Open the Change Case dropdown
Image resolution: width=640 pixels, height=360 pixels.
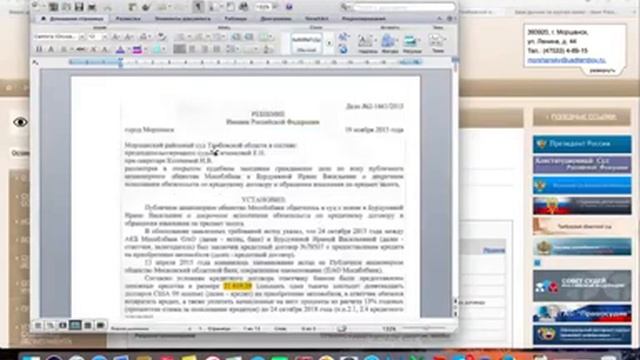point(144,37)
